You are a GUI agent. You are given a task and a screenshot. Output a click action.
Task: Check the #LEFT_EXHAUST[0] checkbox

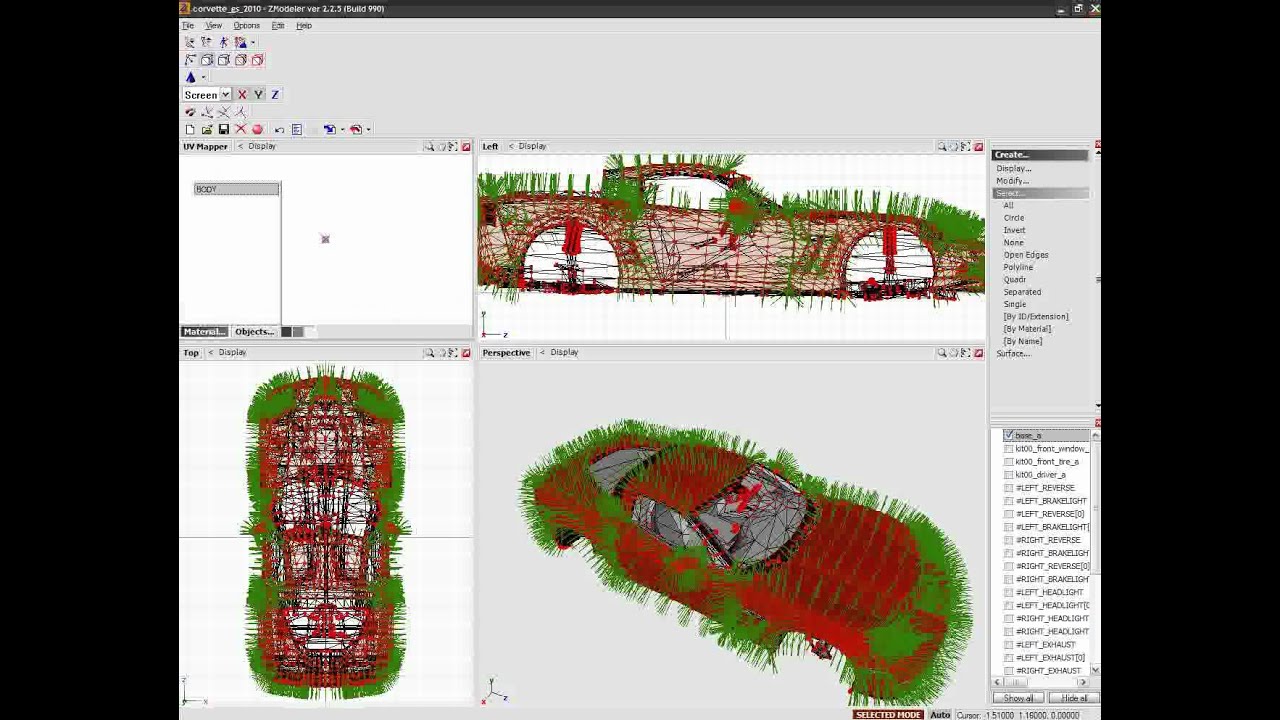[1008, 658]
